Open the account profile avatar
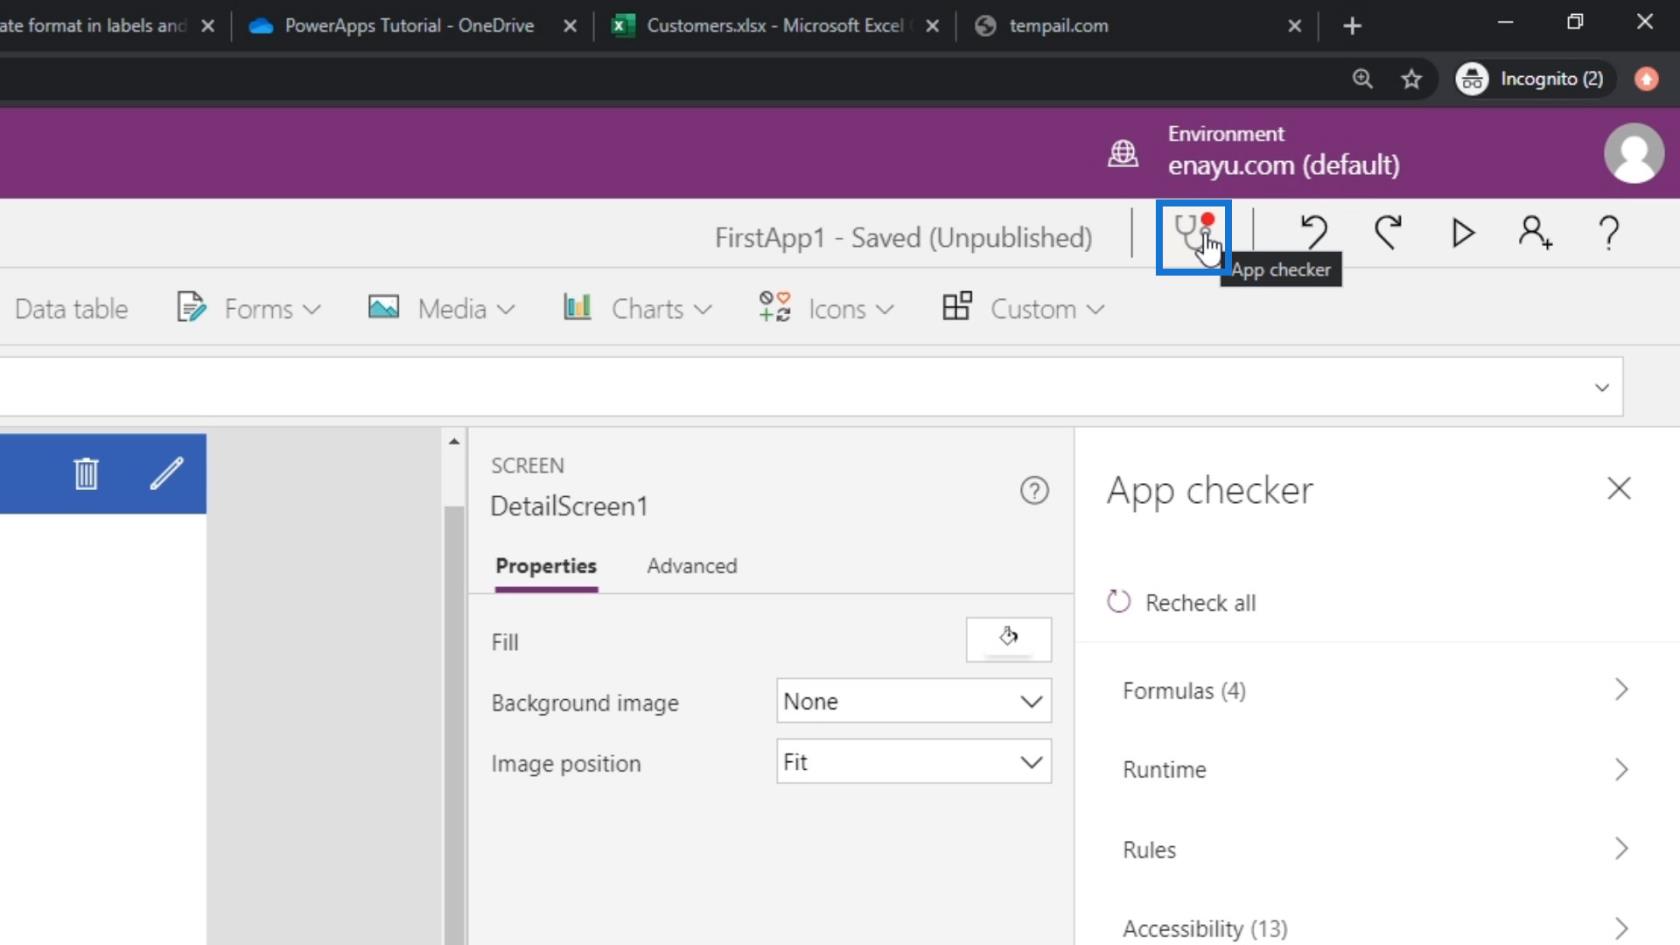The height and width of the screenshot is (945, 1680). tap(1634, 153)
